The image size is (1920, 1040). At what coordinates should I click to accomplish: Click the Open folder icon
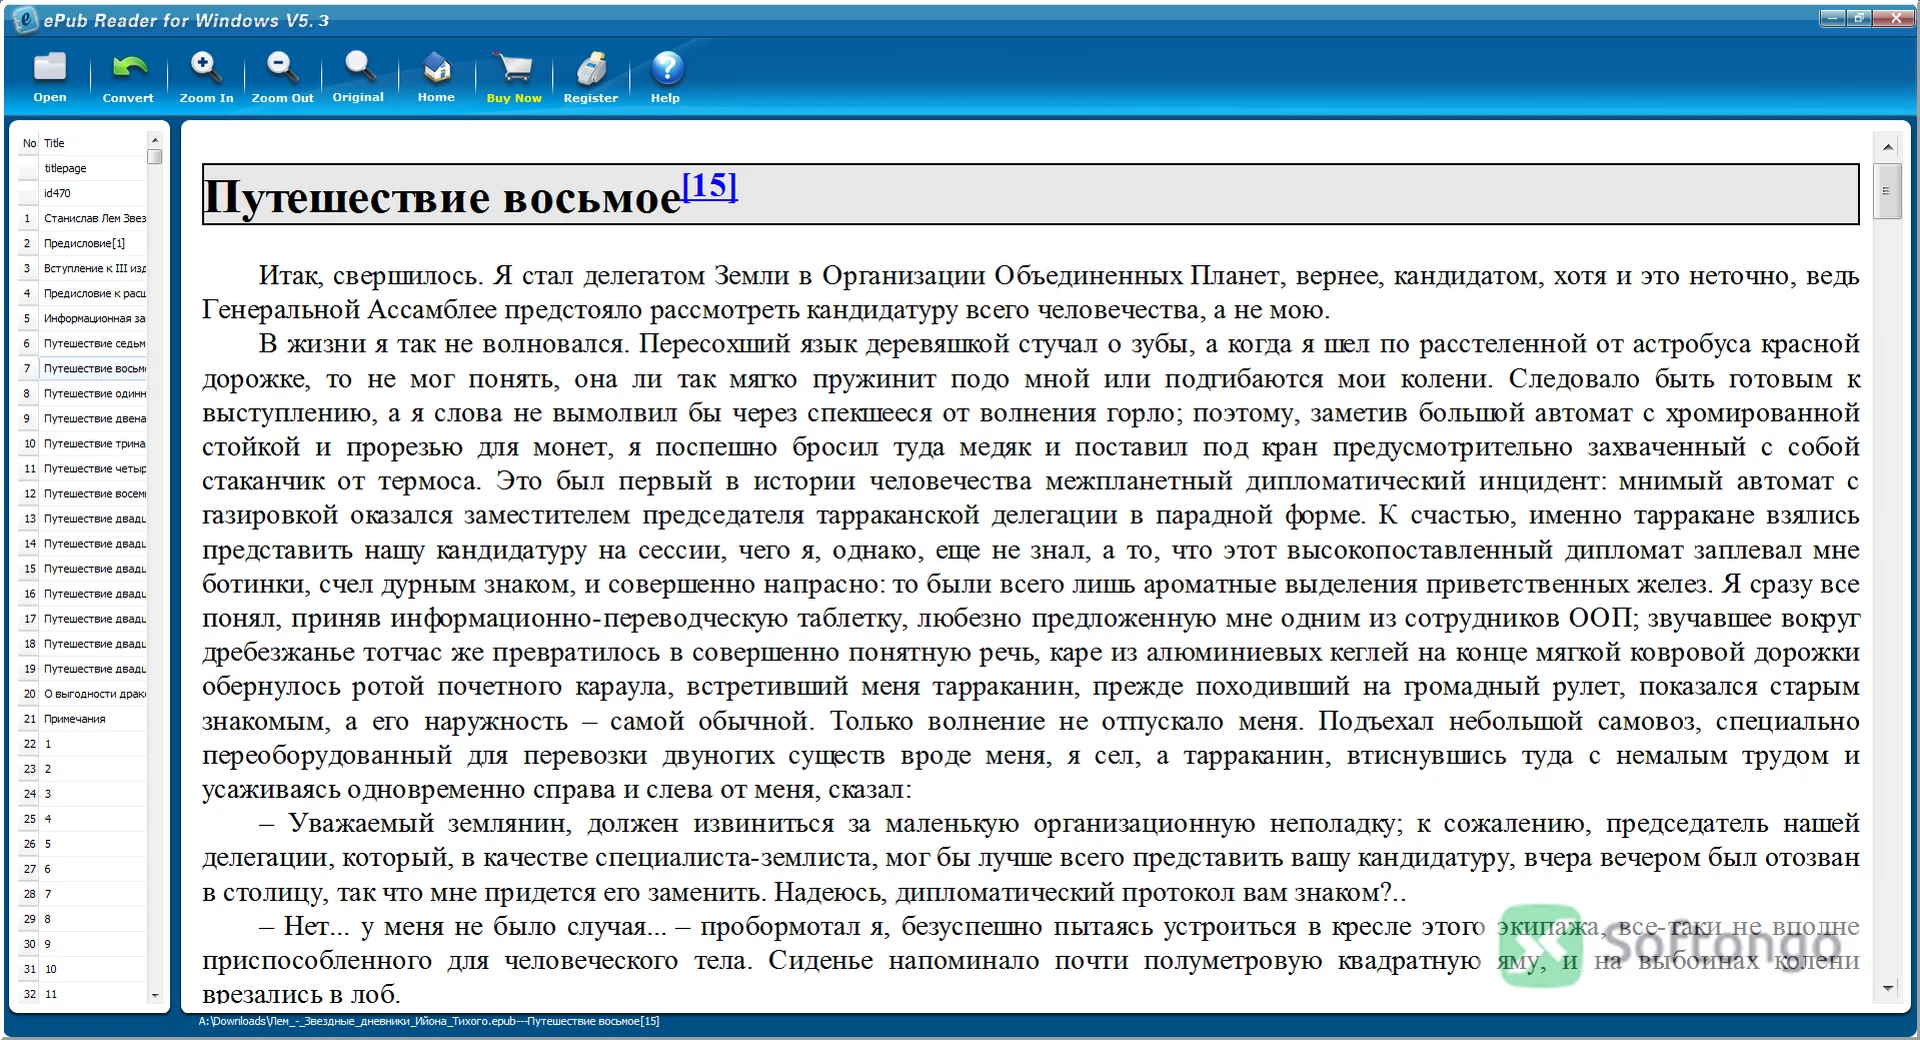(49, 68)
